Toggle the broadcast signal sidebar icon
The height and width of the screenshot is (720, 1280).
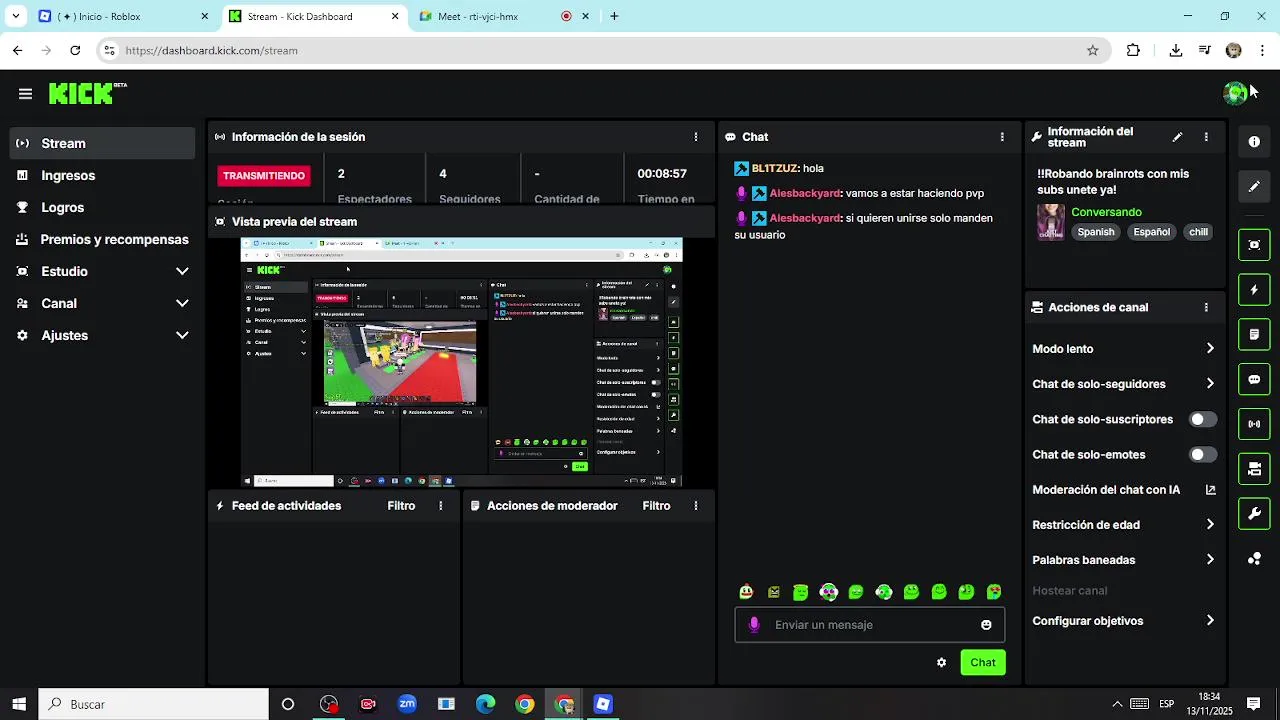pyautogui.click(x=1254, y=424)
